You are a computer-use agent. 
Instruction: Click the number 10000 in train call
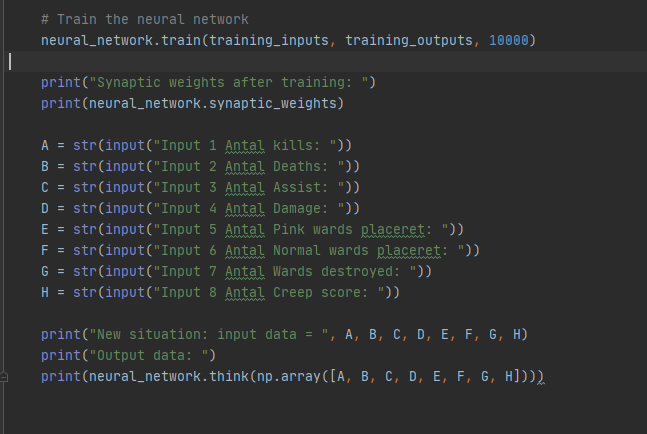[x=509, y=41]
